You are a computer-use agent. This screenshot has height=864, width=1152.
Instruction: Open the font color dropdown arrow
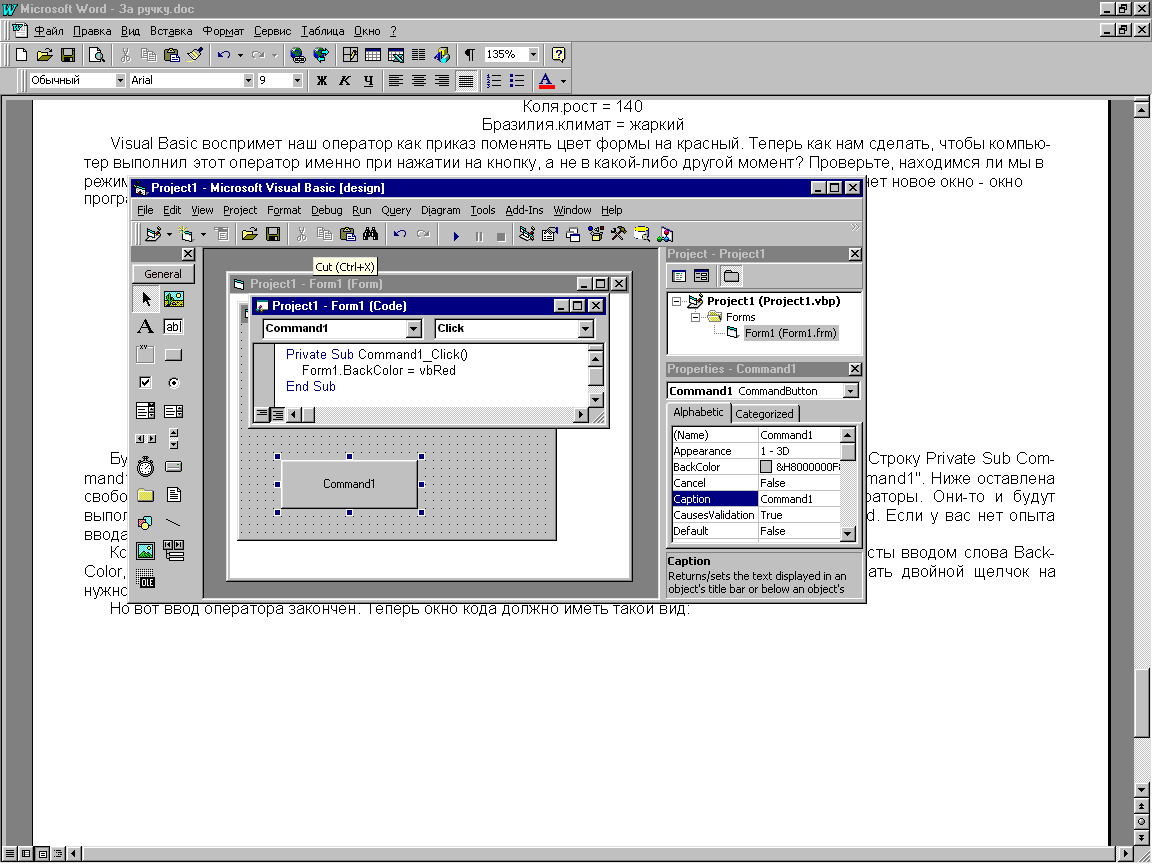[563, 82]
